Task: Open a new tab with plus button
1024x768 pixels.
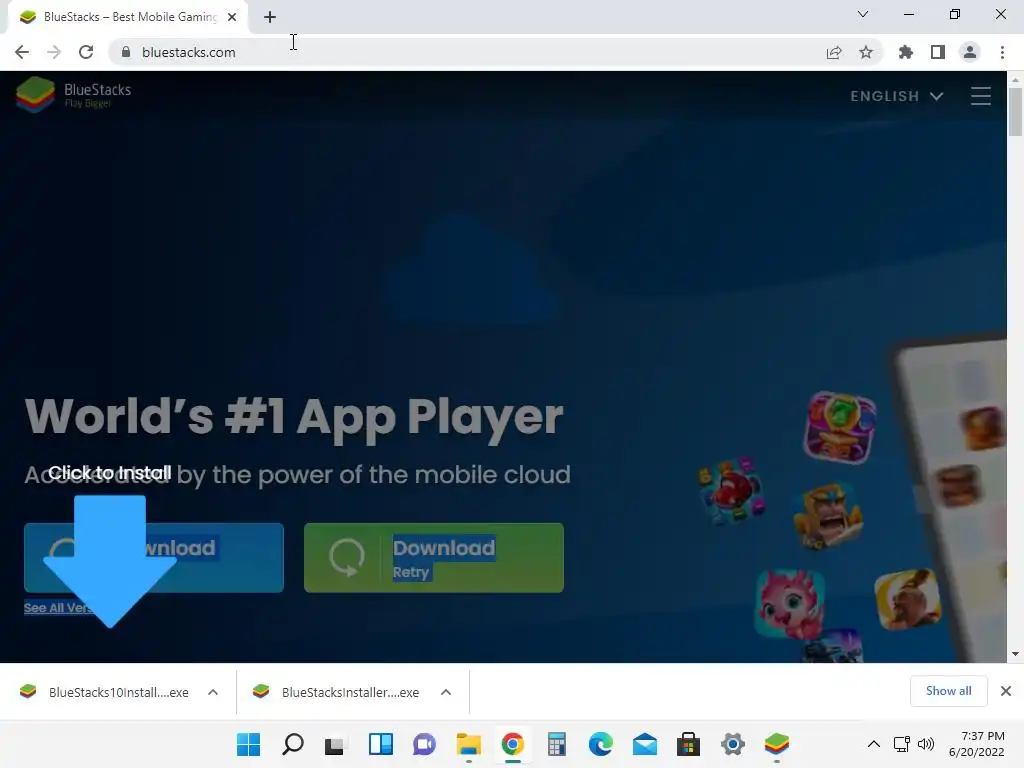Action: pyautogui.click(x=270, y=17)
